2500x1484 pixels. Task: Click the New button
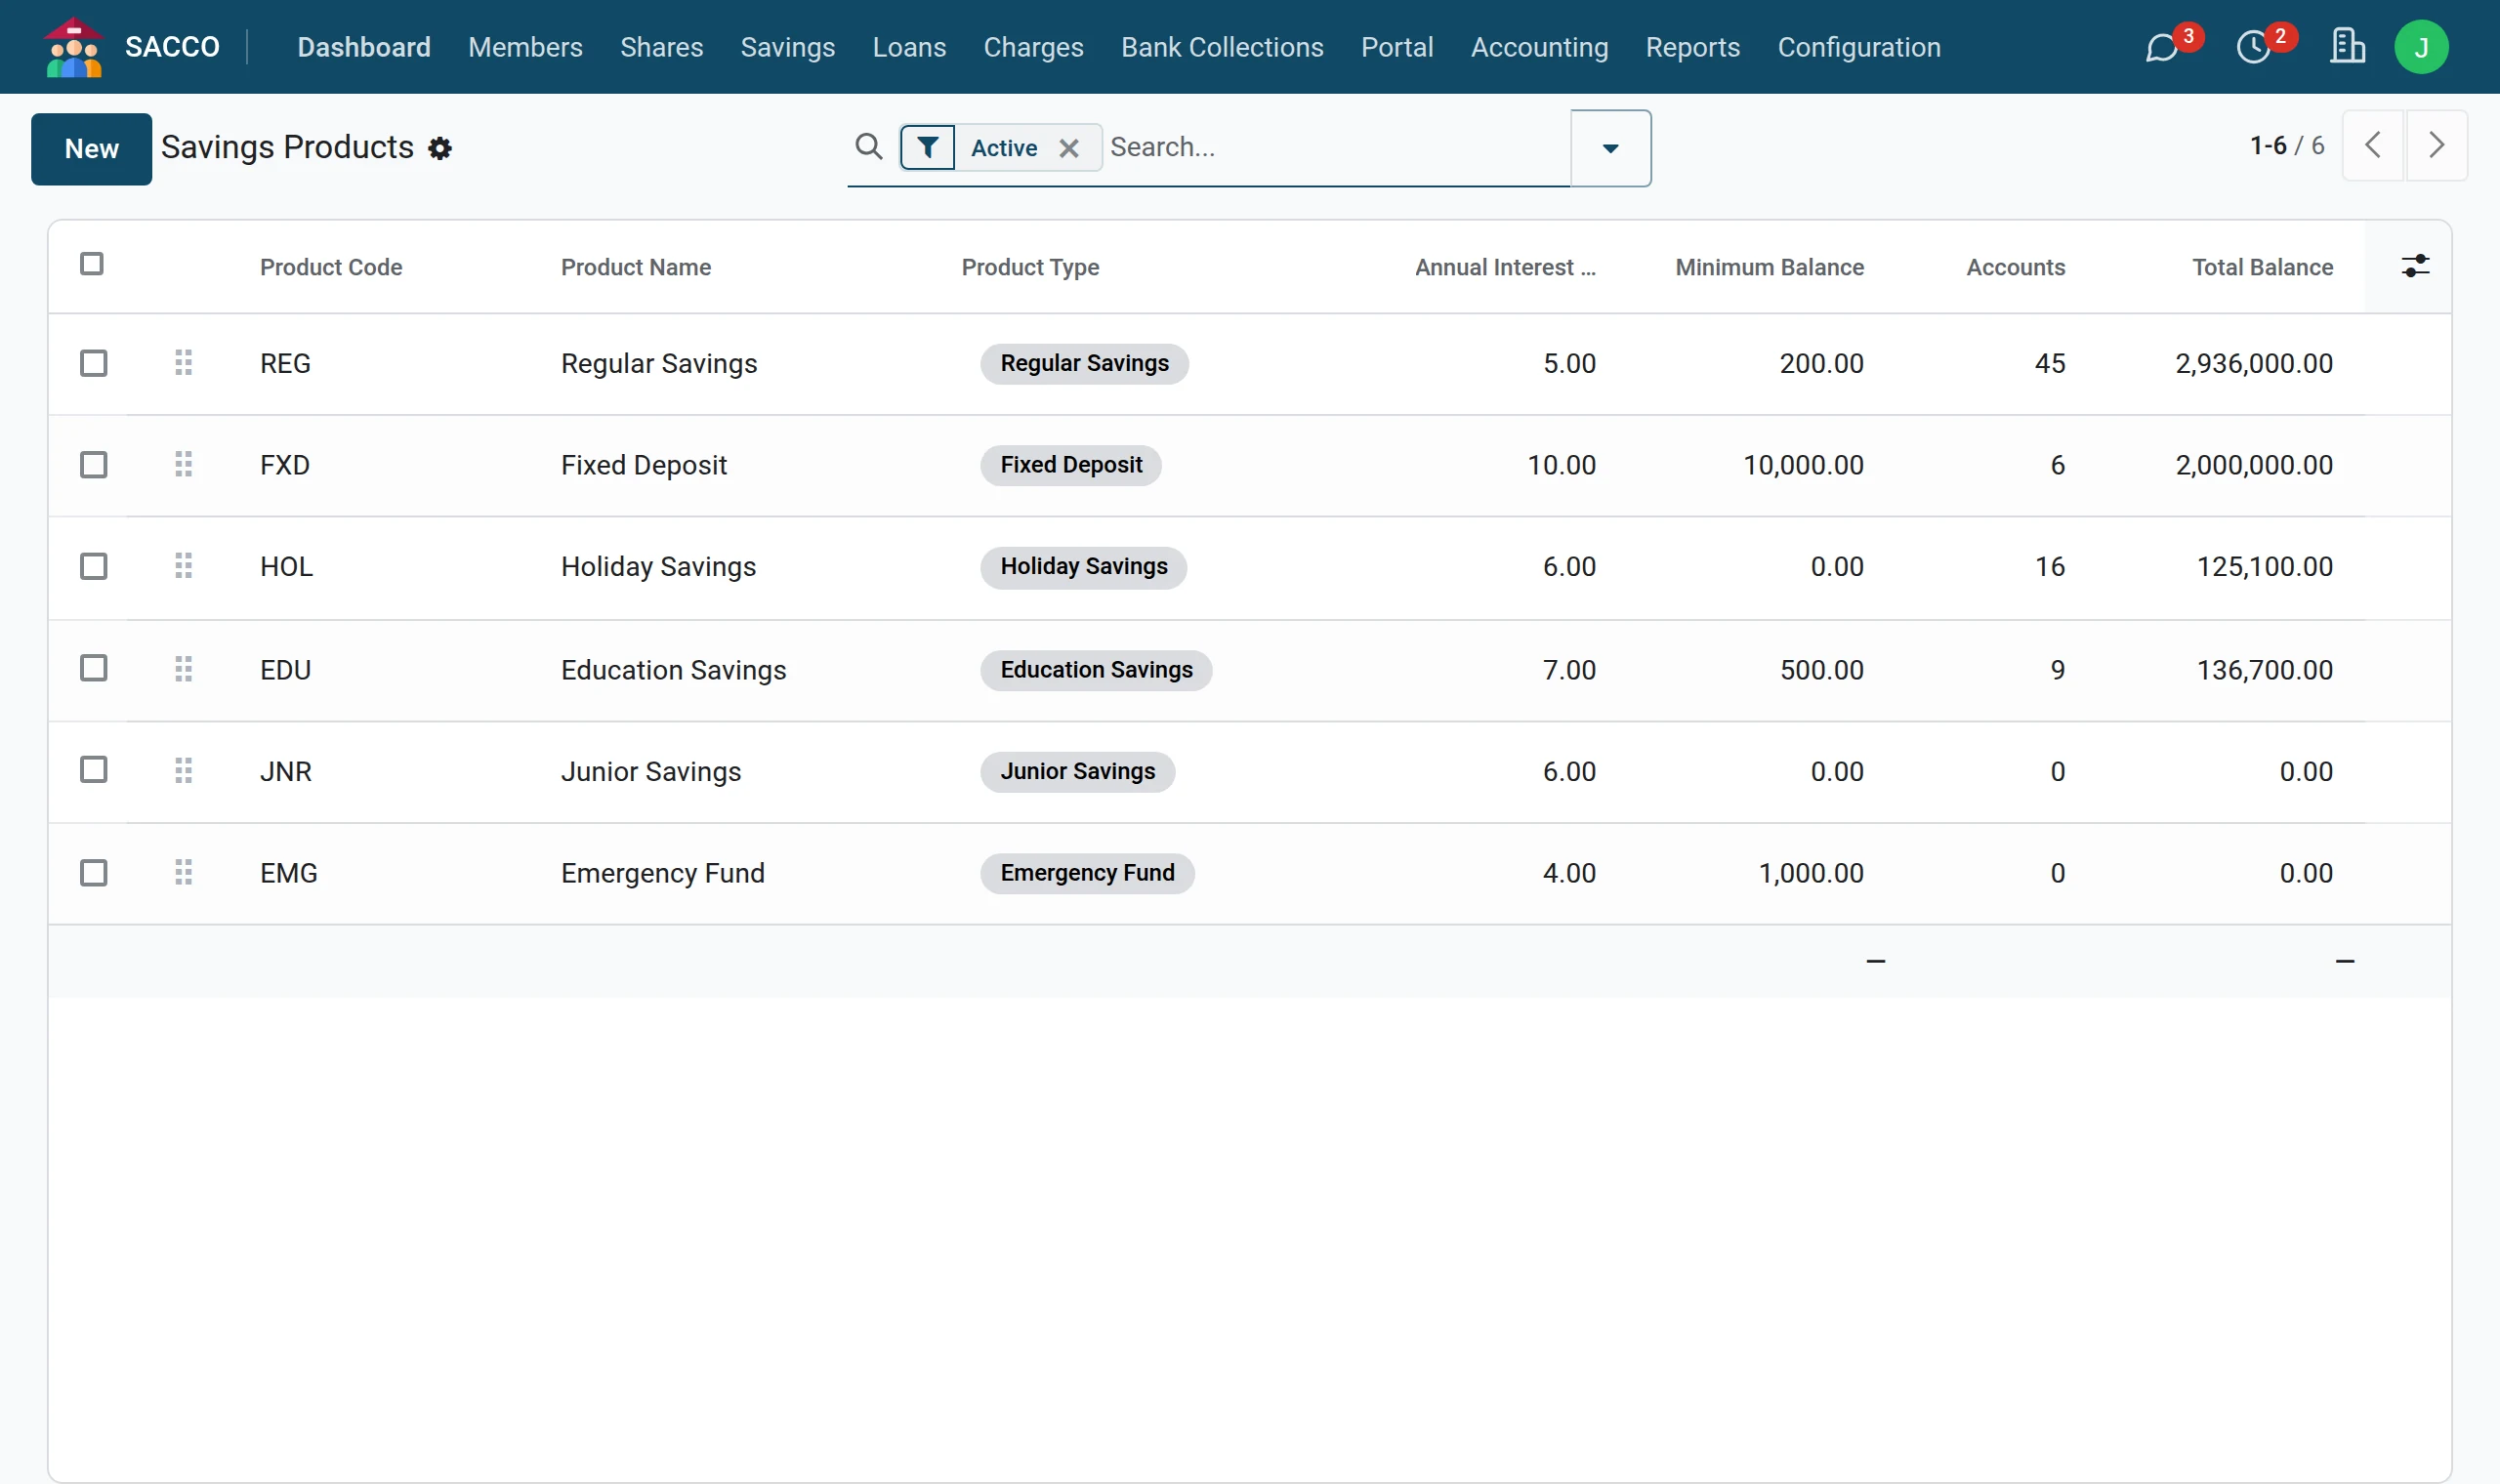(x=92, y=149)
